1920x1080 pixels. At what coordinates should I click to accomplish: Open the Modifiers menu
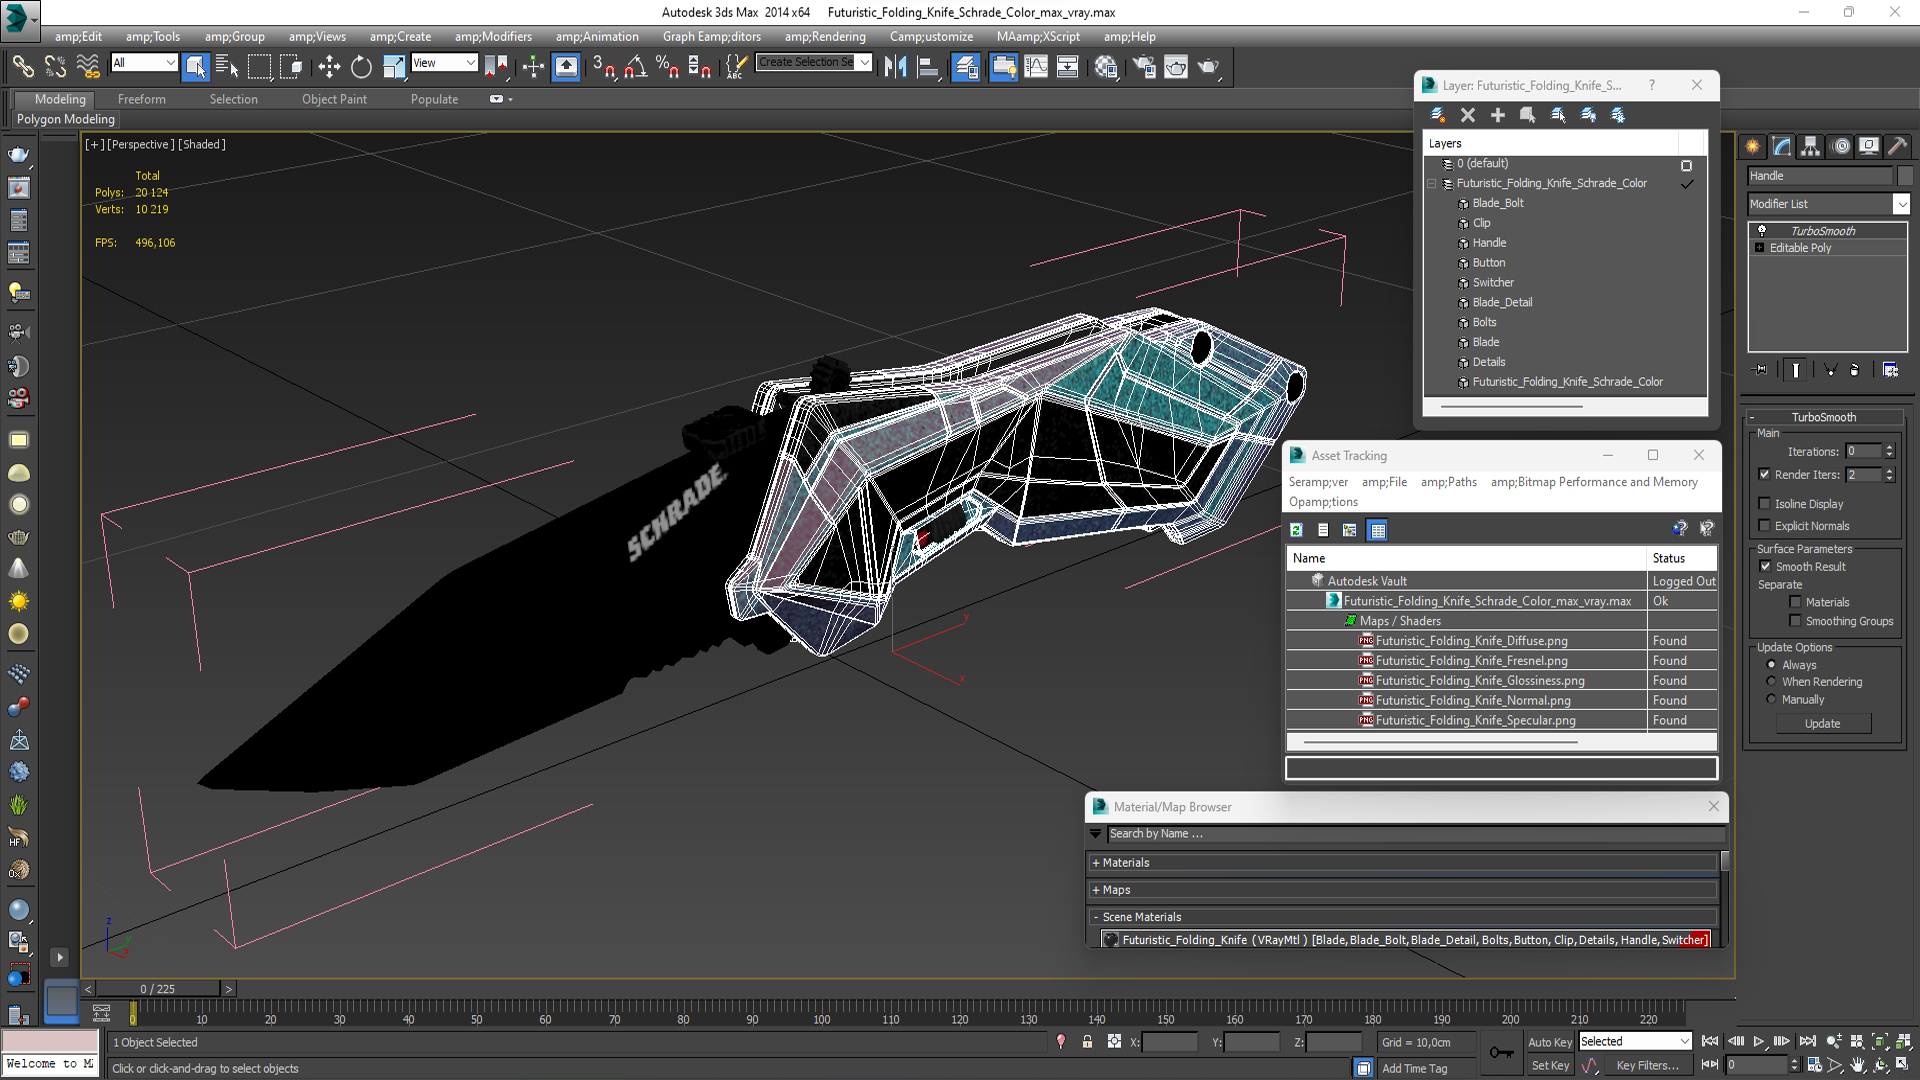coord(493,37)
